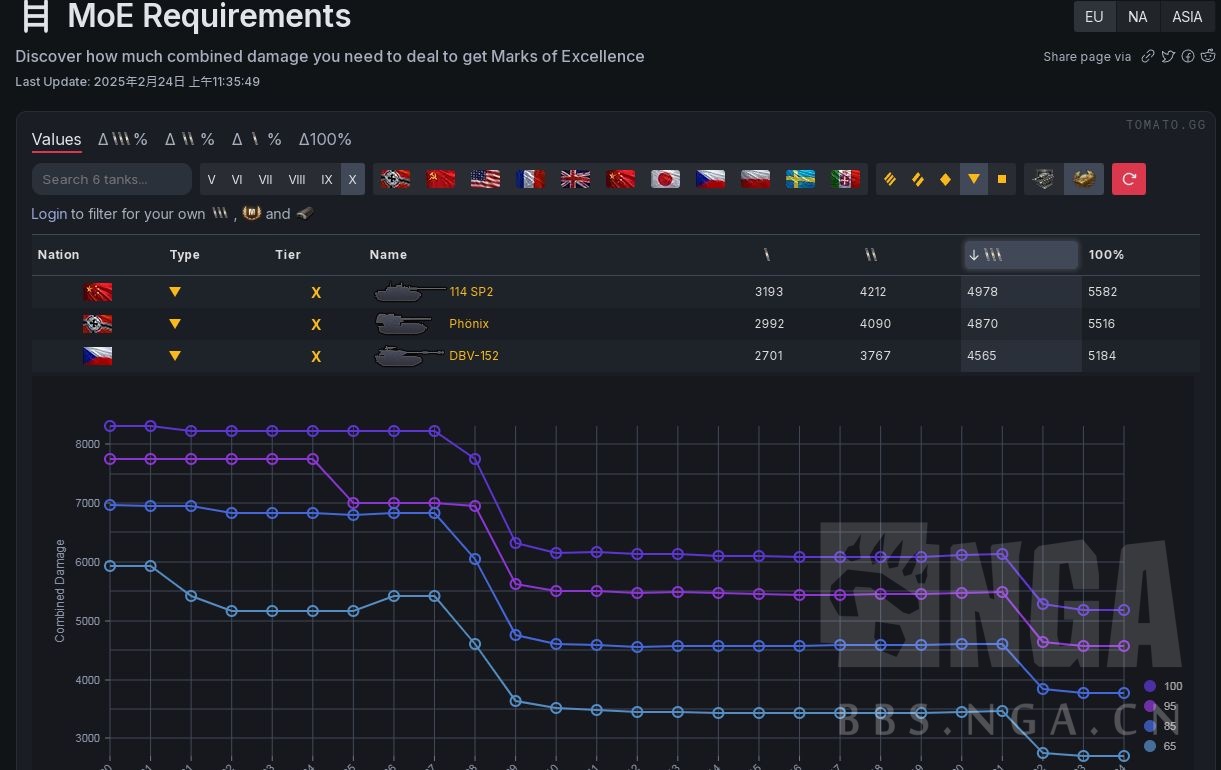The image size is (1221, 770).
Task: Share the page via Reddit icon
Action: pyautogui.click(x=1207, y=57)
